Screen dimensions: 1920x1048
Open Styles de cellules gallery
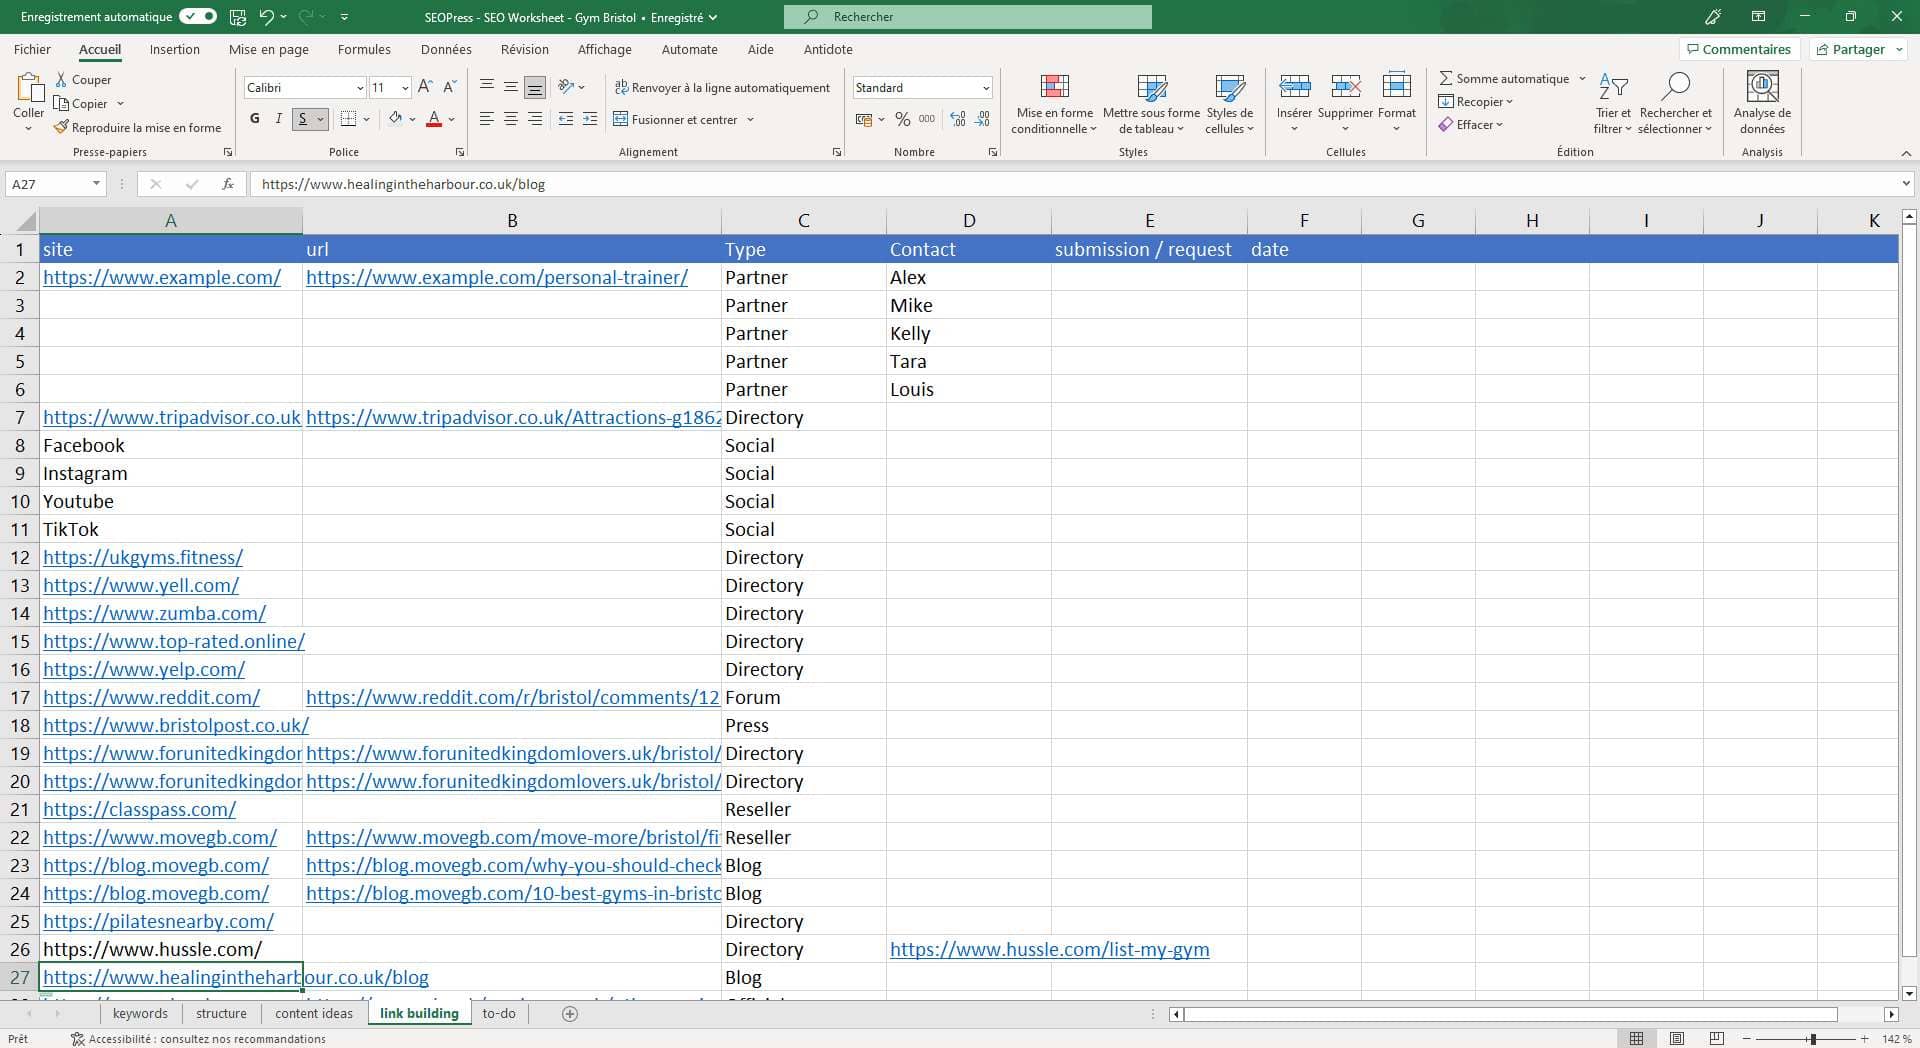tap(1229, 103)
